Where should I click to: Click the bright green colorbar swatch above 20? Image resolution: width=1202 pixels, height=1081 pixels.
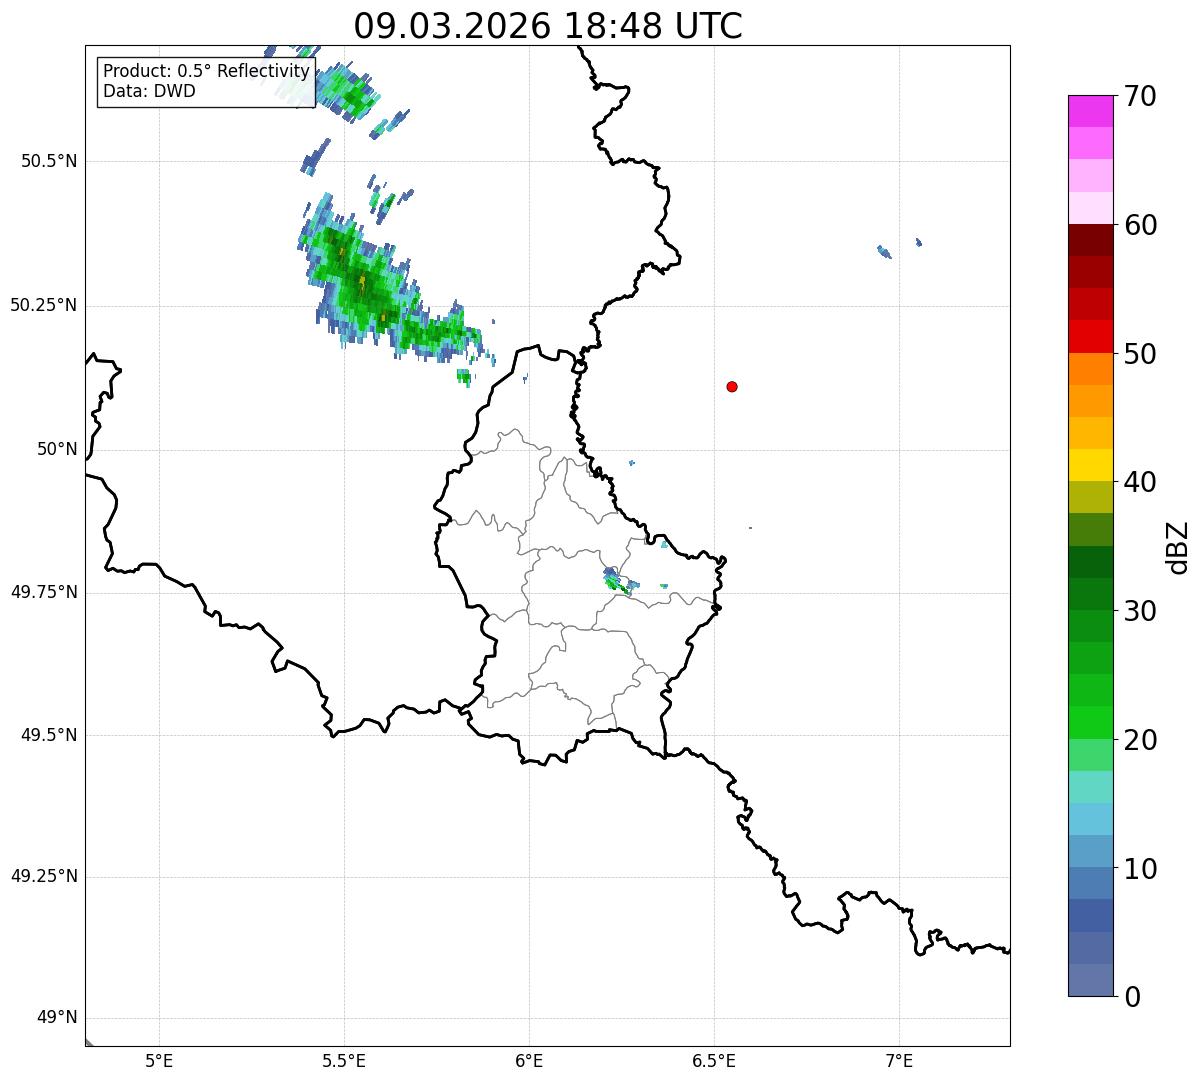coord(1090,723)
